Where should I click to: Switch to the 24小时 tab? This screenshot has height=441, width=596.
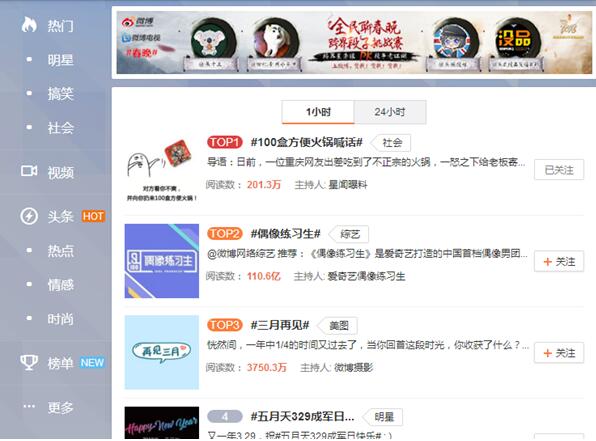[x=390, y=112]
